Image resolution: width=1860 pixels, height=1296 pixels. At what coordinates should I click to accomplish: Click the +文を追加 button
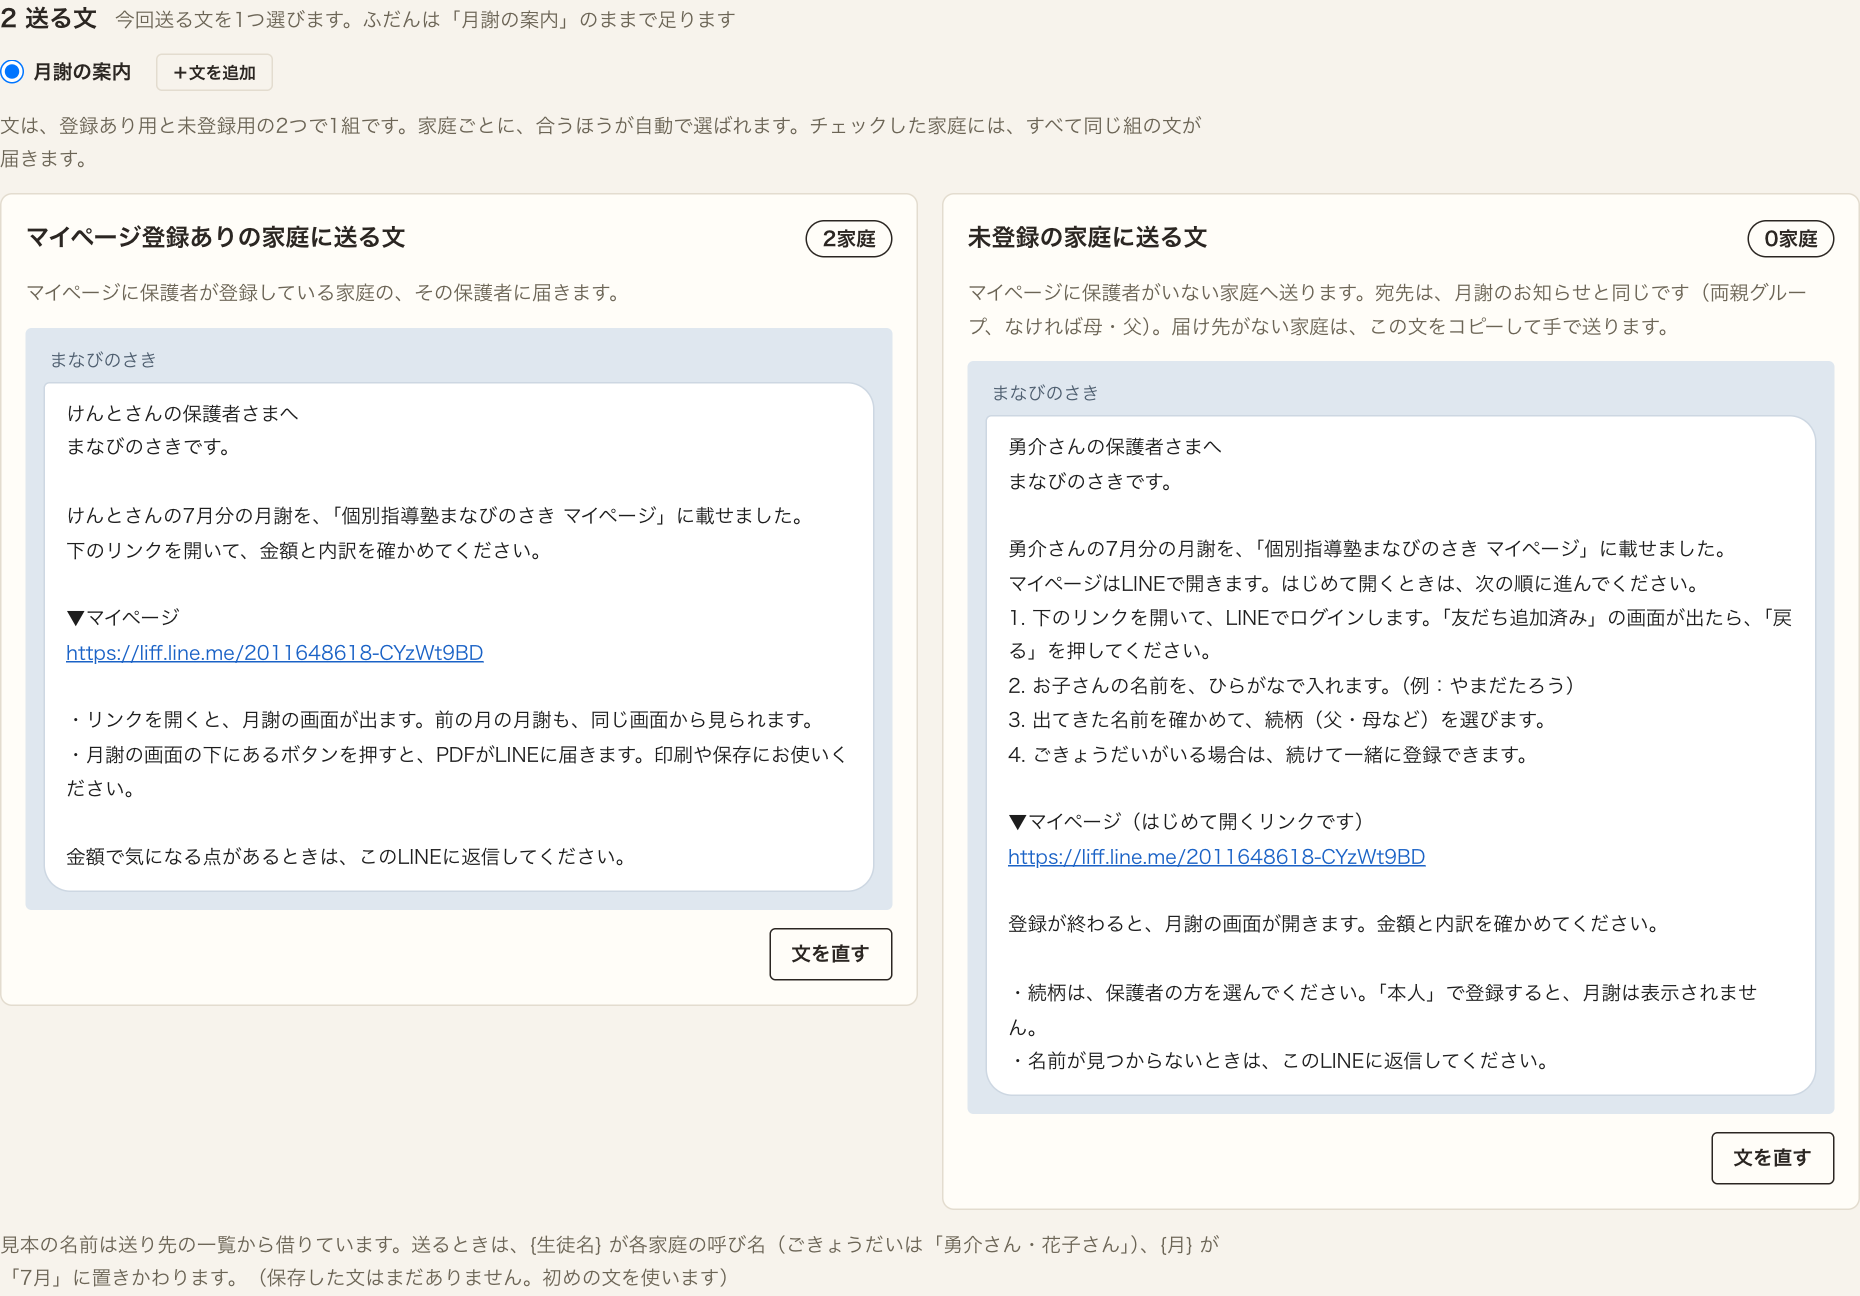click(214, 72)
